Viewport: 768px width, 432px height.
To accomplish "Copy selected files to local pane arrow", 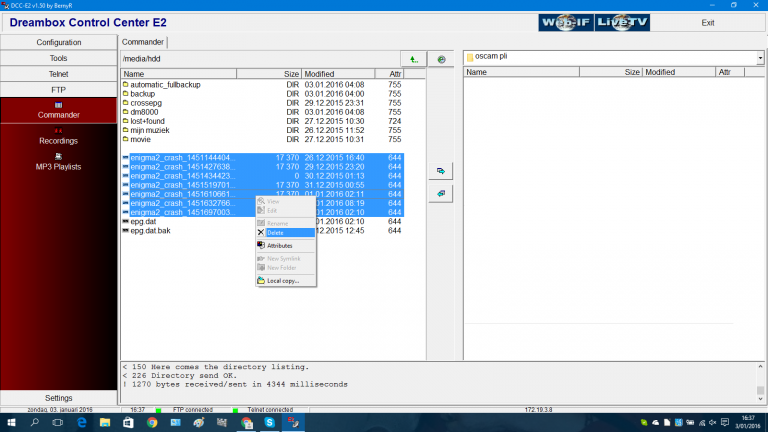I will coord(441,171).
